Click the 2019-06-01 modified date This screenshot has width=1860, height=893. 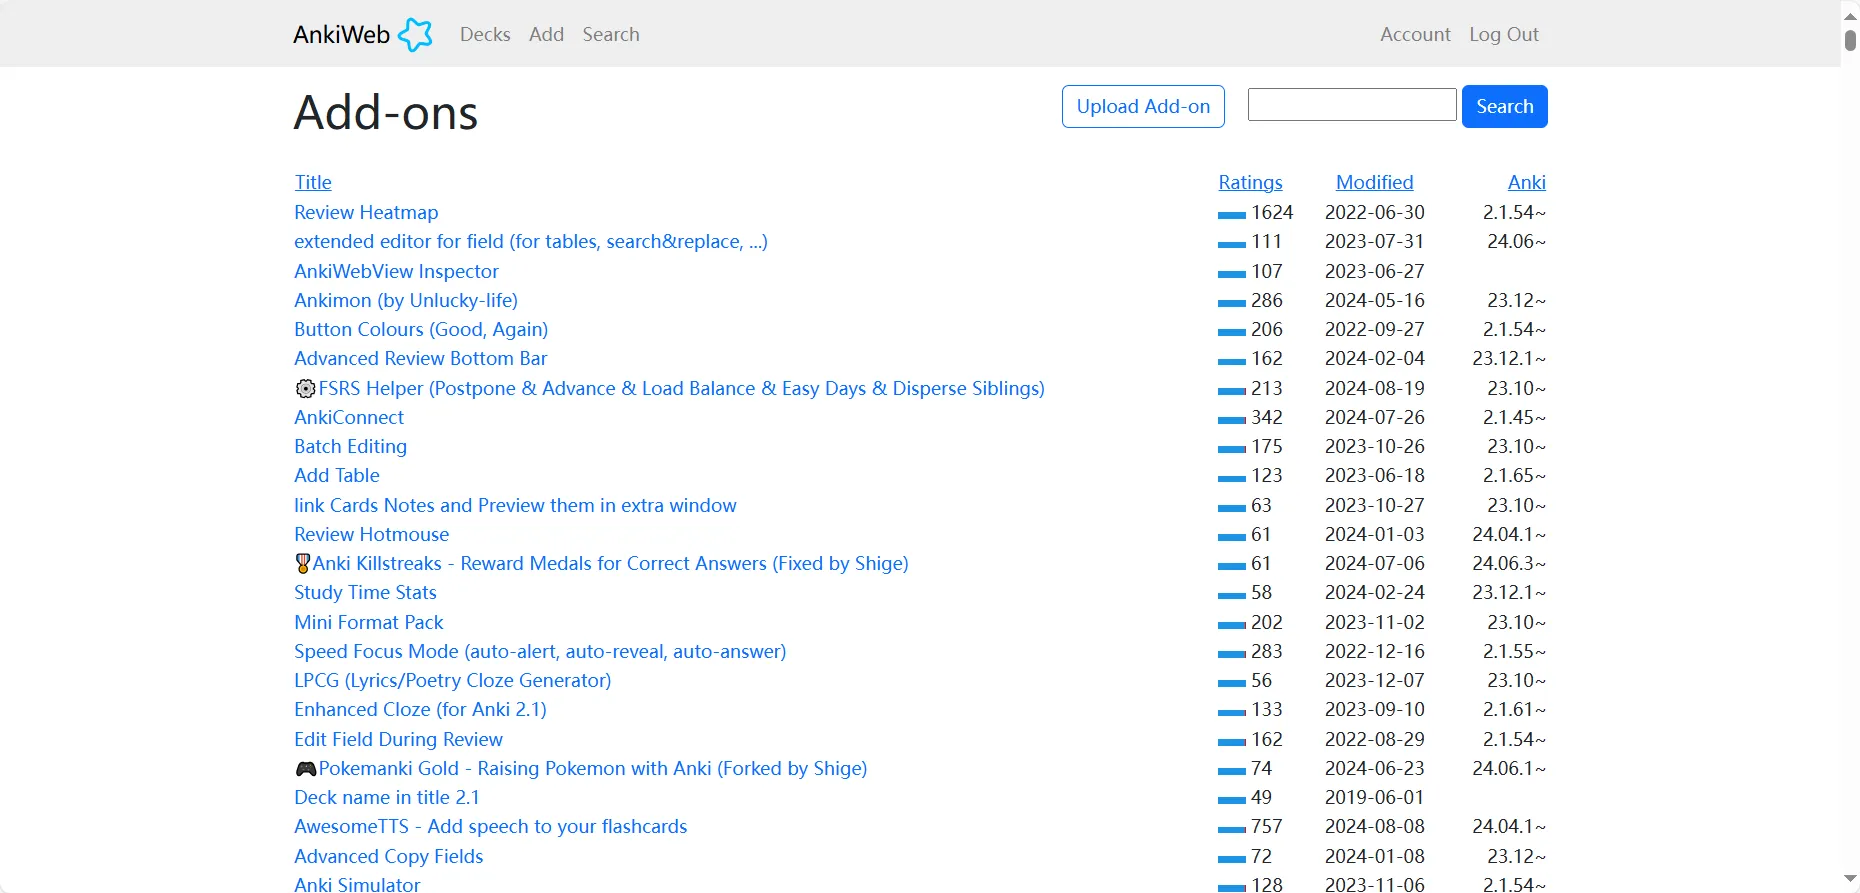[1375, 797]
